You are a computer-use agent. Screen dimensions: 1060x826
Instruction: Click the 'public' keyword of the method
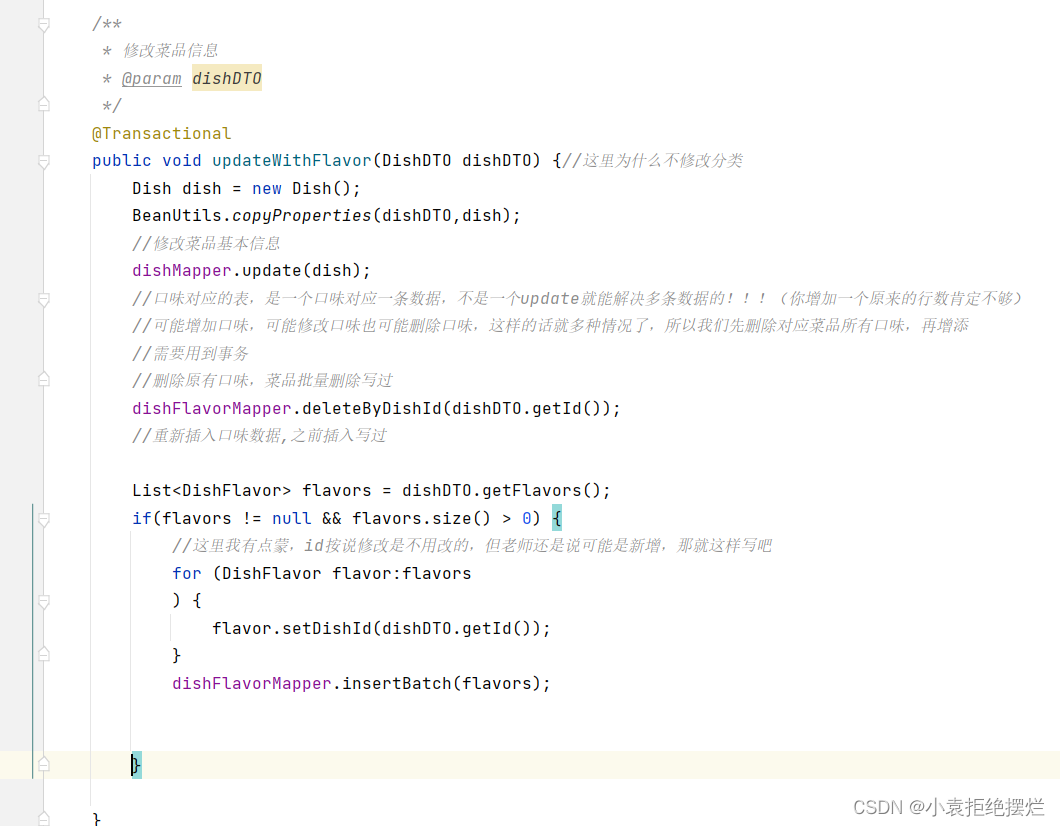[122, 161]
